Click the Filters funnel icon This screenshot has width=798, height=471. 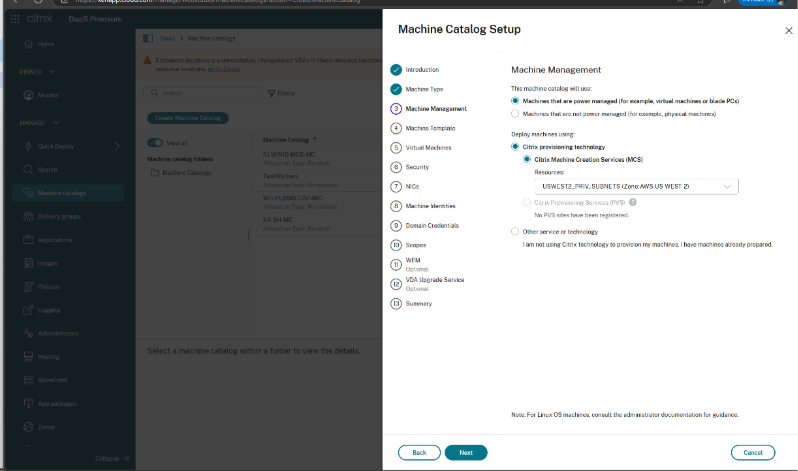271,93
